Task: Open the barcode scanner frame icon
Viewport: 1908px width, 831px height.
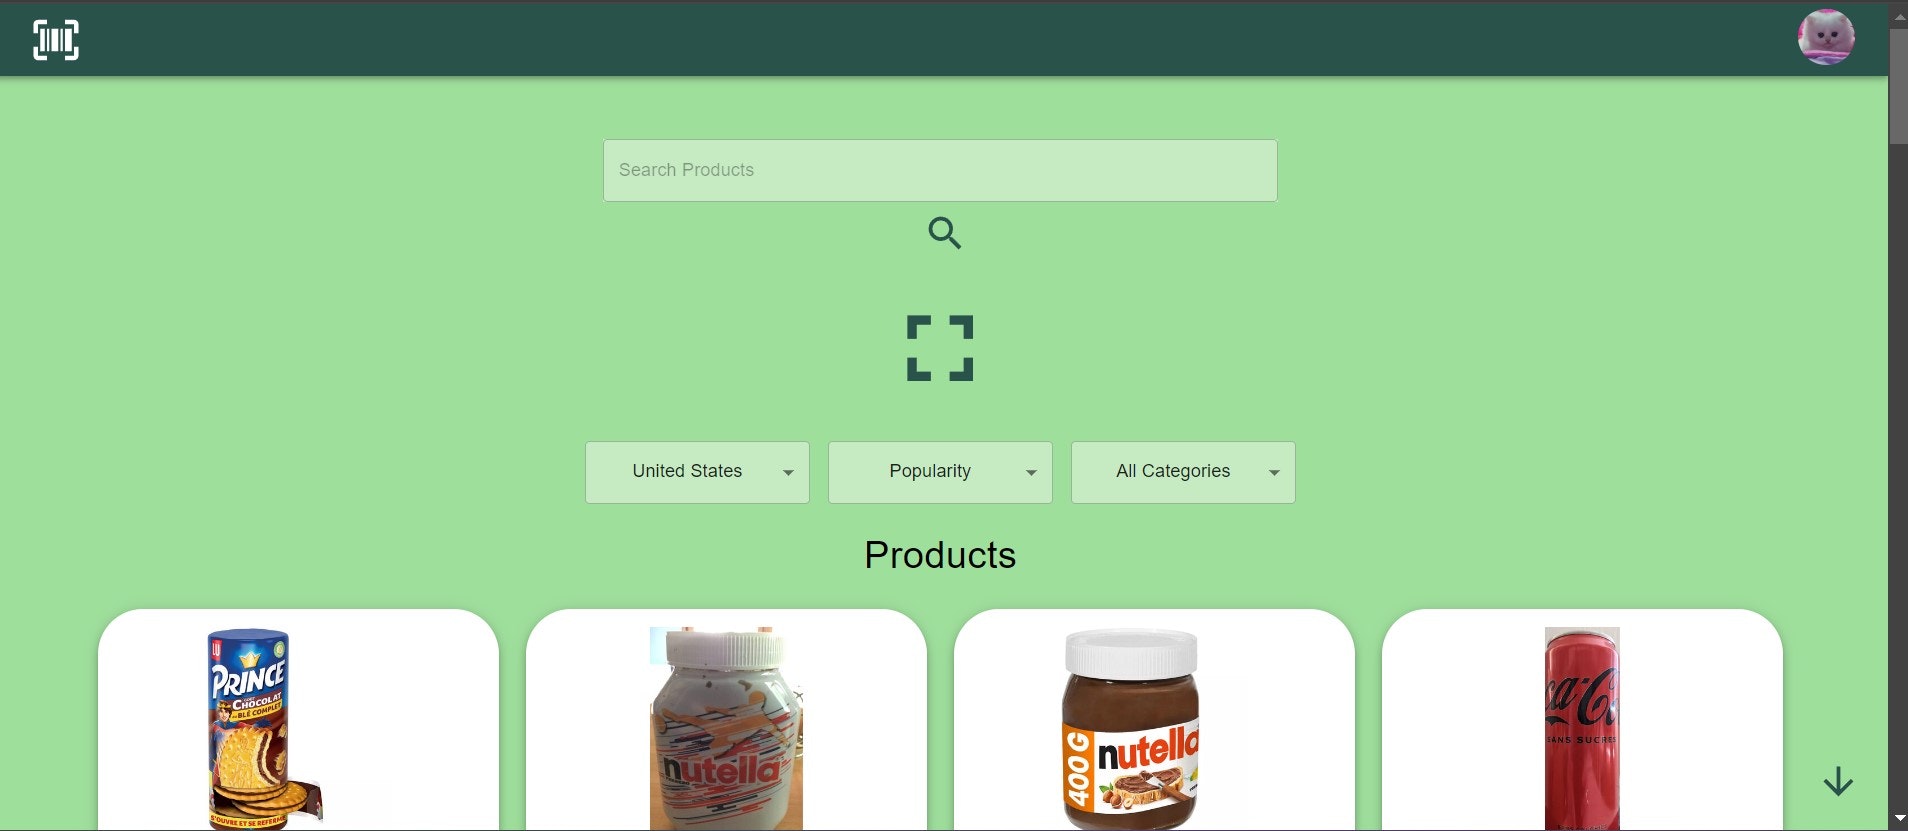Action: point(940,348)
